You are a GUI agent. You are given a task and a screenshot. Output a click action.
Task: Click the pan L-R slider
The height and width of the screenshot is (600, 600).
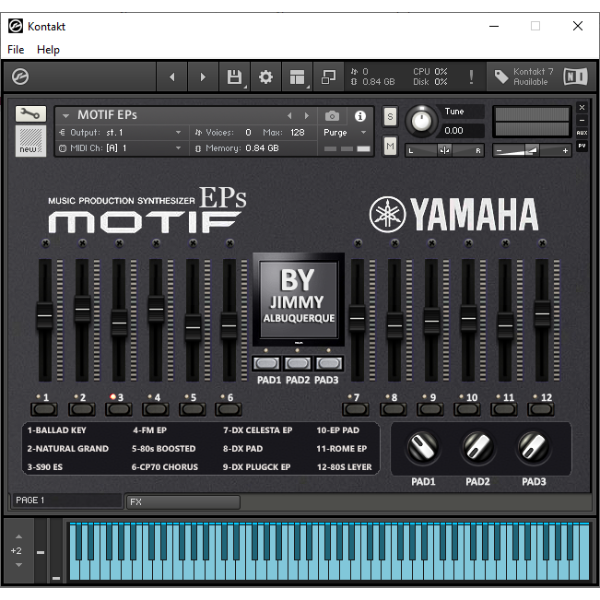[x=445, y=151]
